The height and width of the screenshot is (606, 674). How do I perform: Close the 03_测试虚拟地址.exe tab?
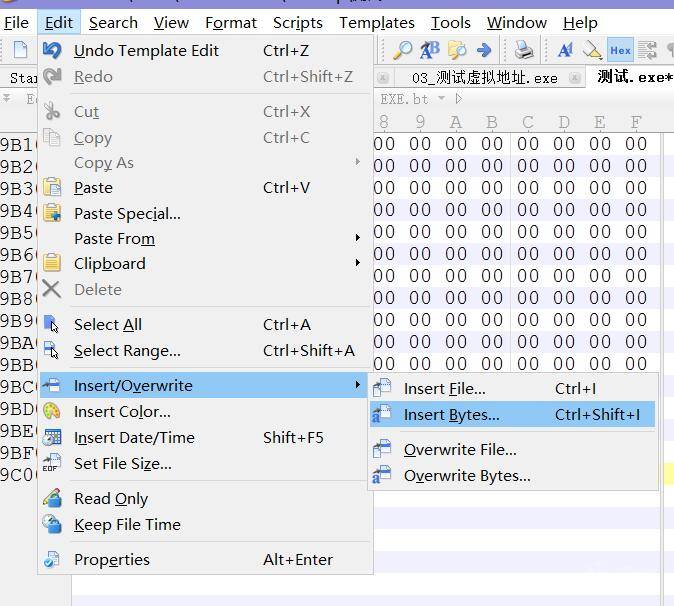tap(383, 78)
